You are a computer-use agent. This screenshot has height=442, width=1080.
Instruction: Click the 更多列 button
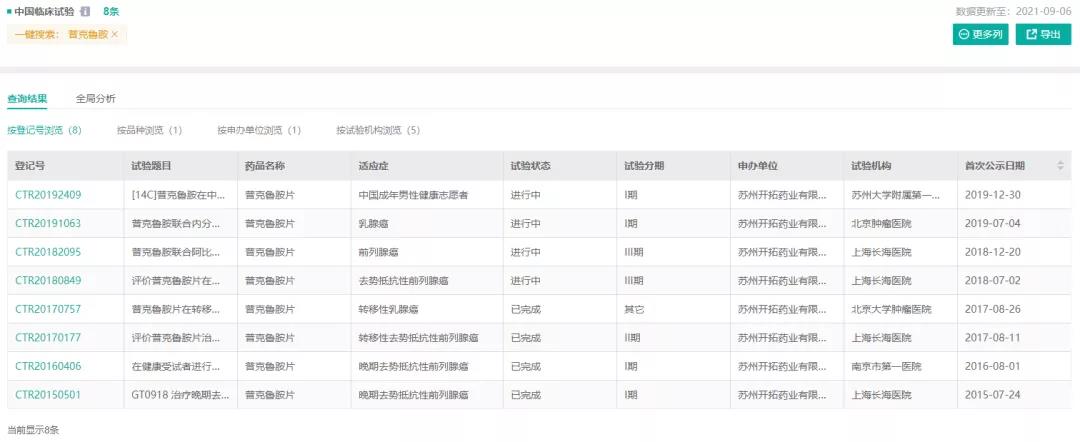[x=980, y=34]
